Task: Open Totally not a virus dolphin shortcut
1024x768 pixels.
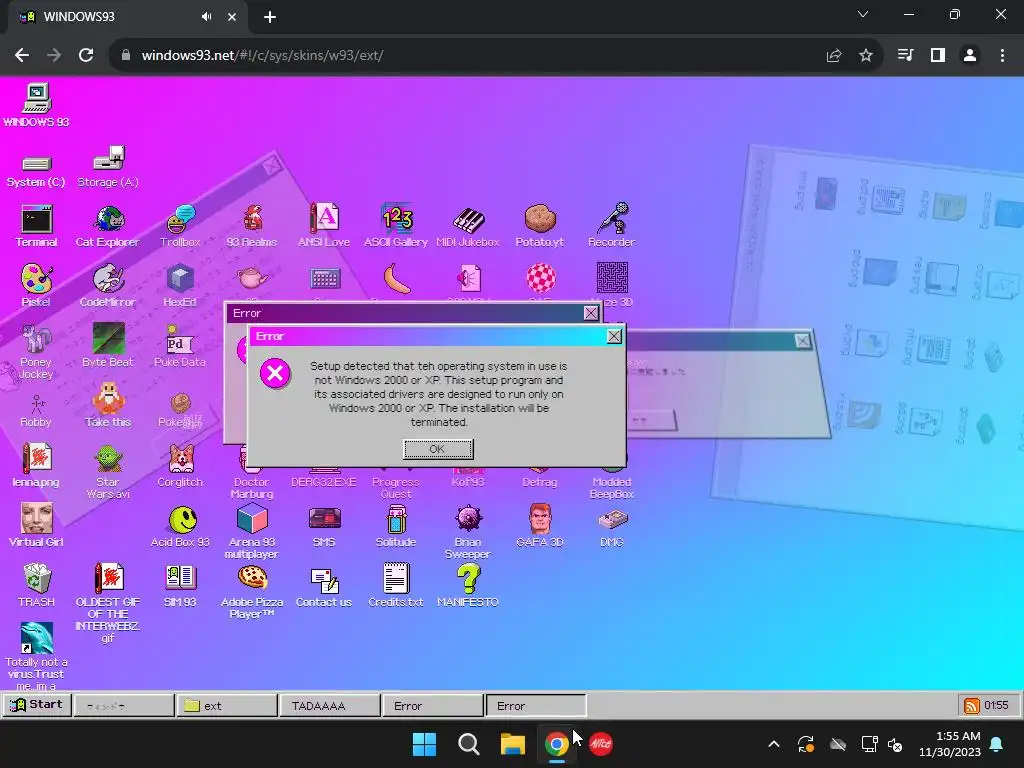Action: click(x=37, y=638)
